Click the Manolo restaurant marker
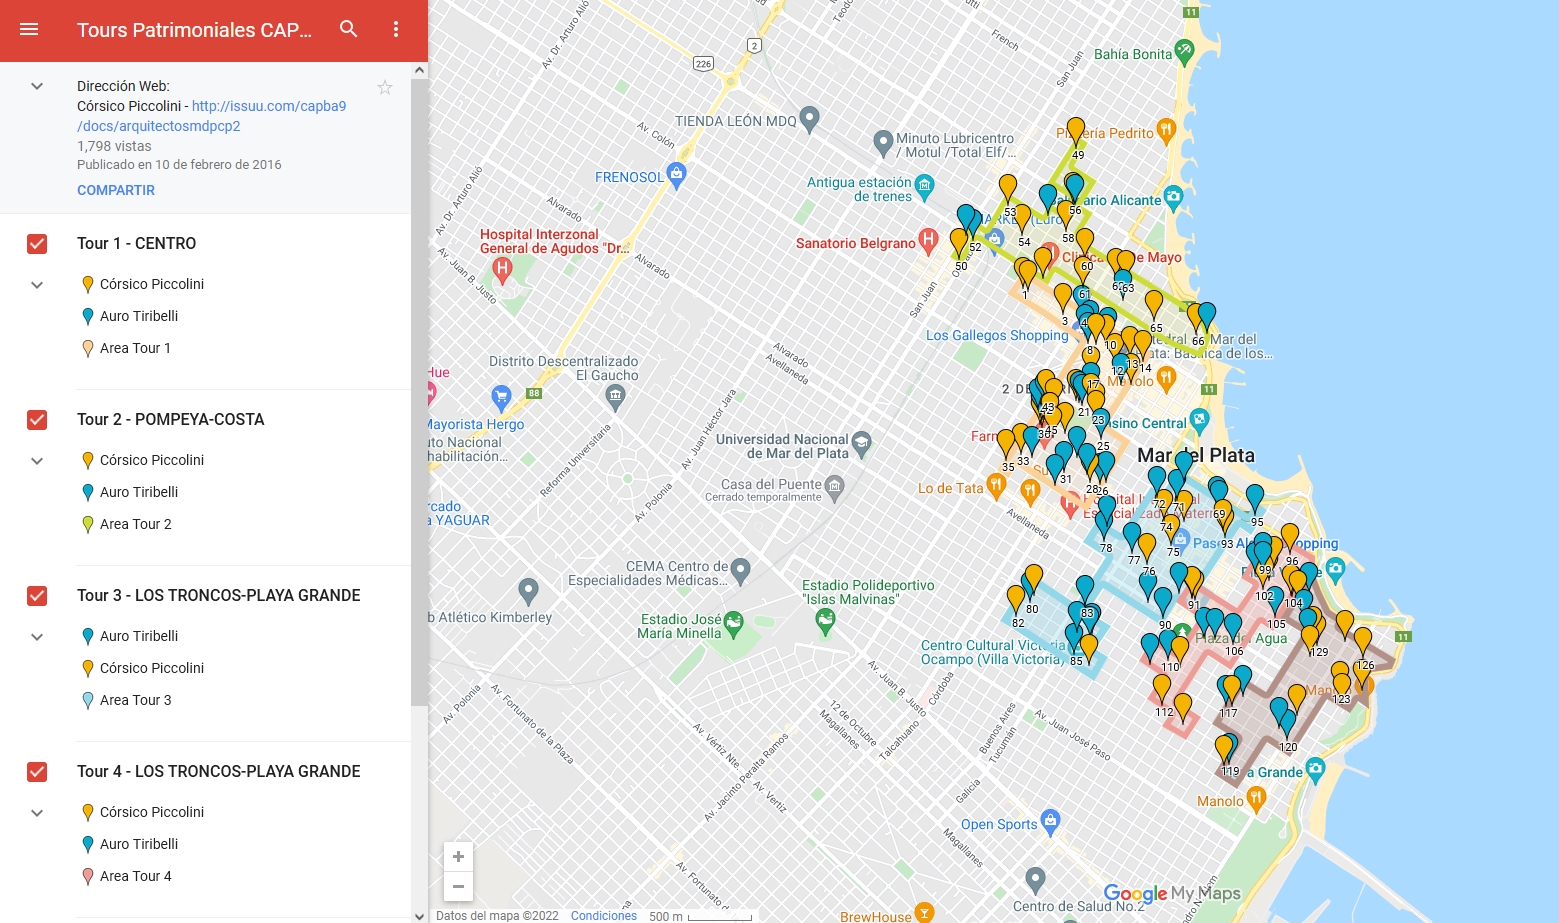Viewport: 1559px width, 923px height. 1257,797
